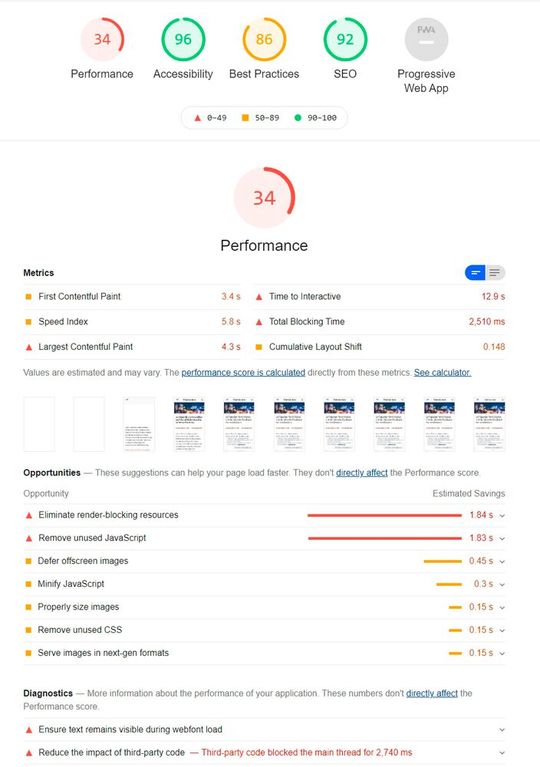
Task: Switch metrics to the blue compact view toggle
Action: pyautogui.click(x=475, y=272)
